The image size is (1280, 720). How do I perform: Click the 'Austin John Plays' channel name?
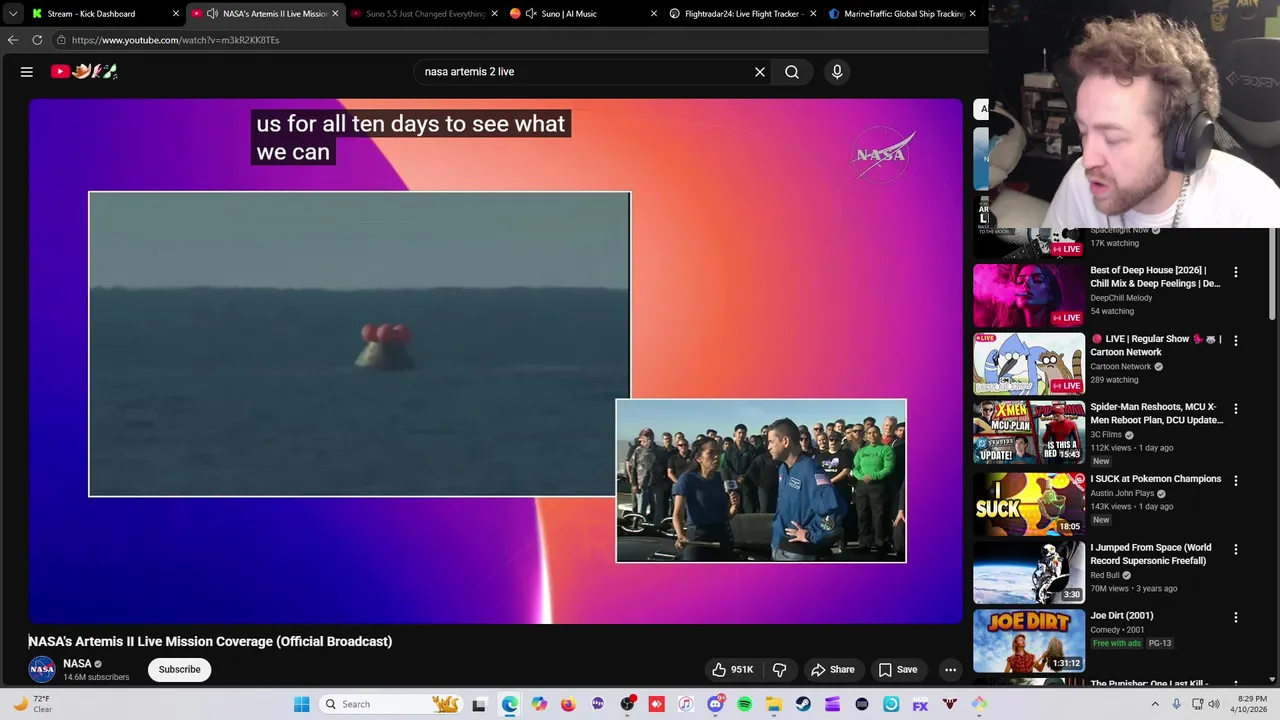pos(1121,493)
